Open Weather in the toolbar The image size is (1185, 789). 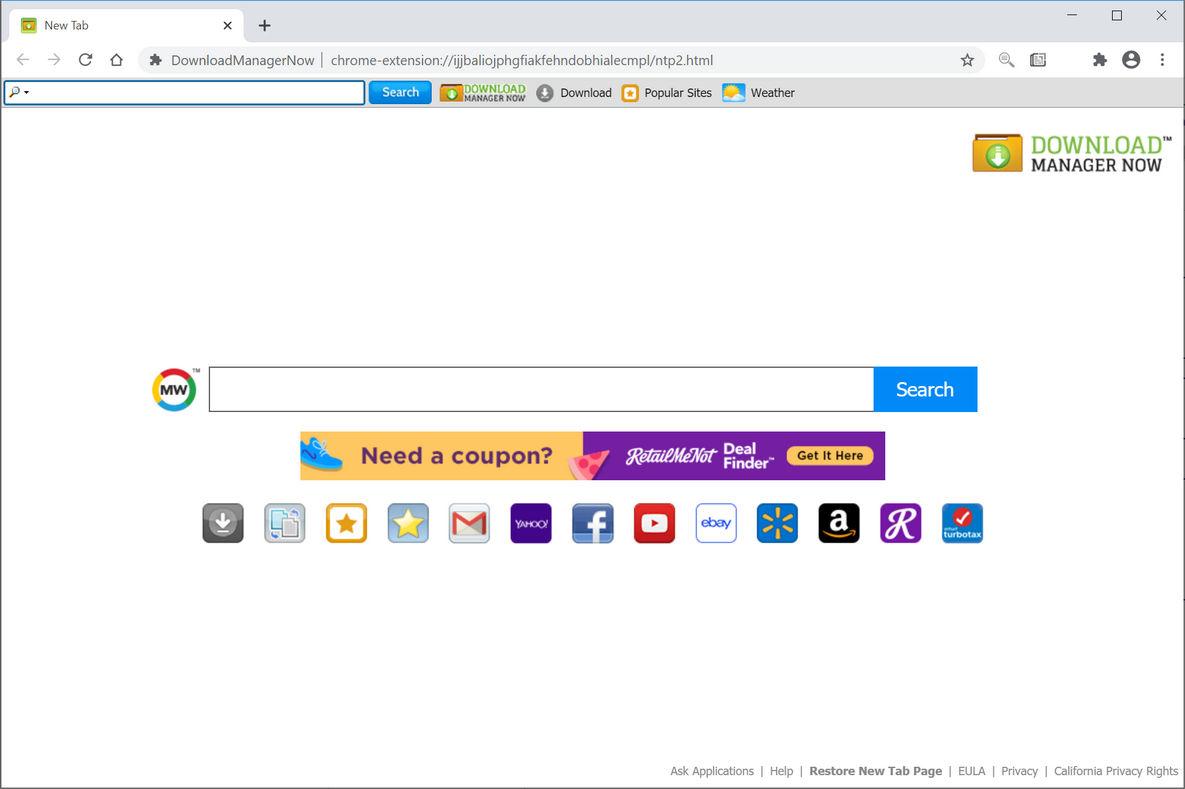[x=759, y=93]
